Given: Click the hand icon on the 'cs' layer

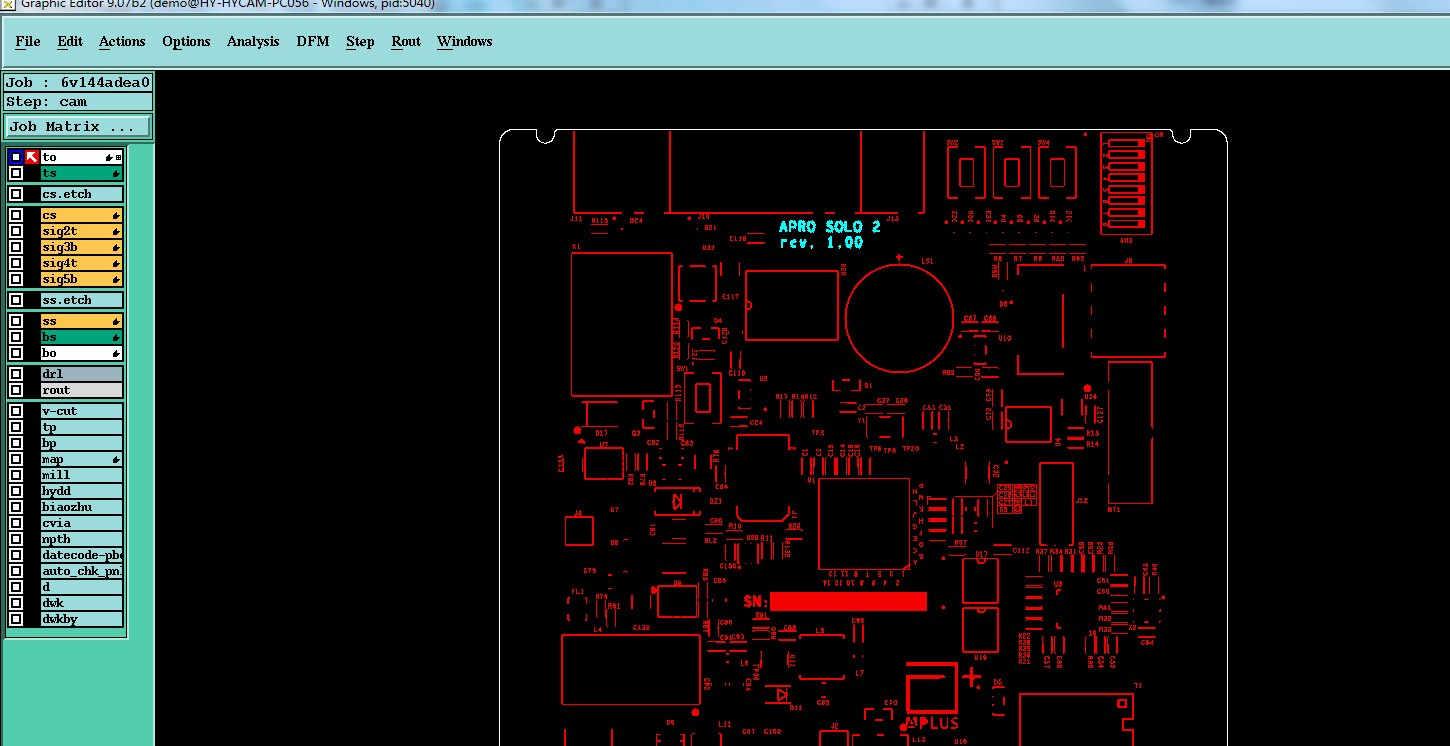Looking at the screenshot, I should [116, 216].
